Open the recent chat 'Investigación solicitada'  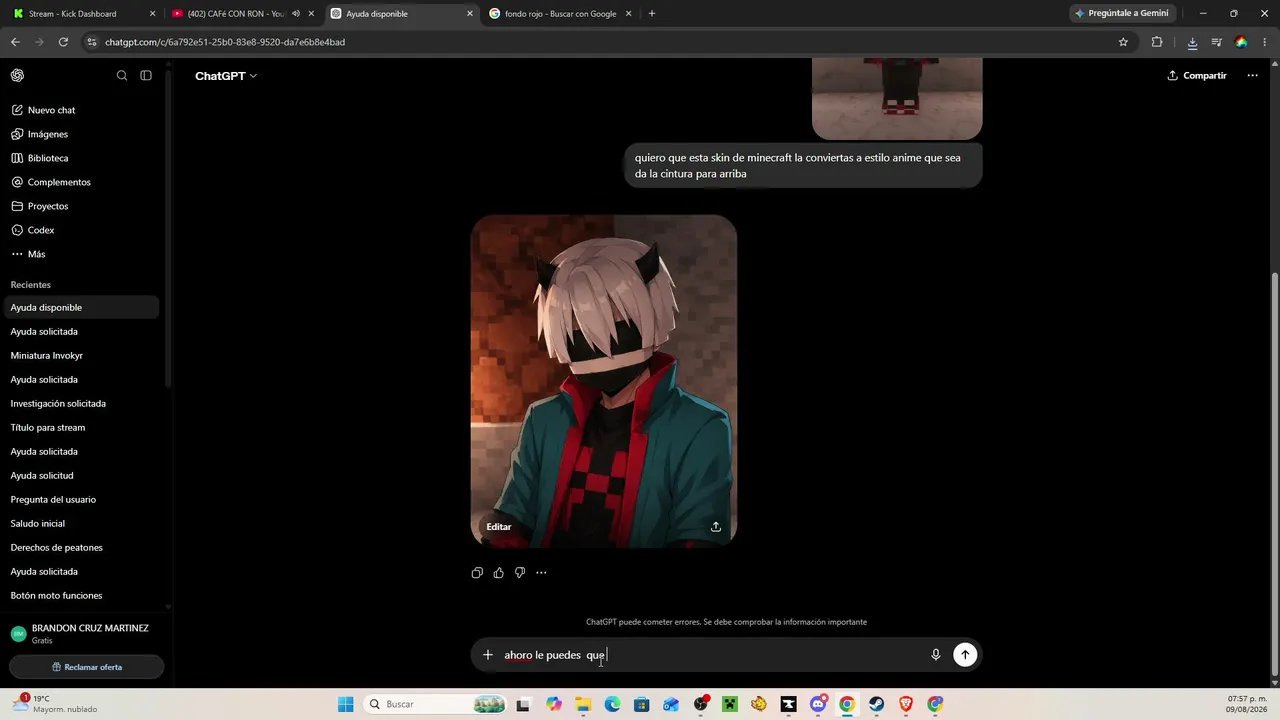(x=82, y=404)
